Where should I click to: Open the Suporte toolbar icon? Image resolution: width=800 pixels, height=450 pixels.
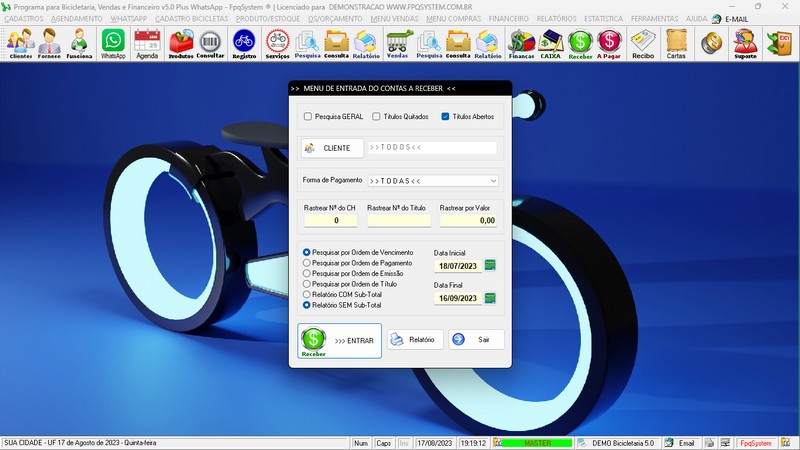745,42
